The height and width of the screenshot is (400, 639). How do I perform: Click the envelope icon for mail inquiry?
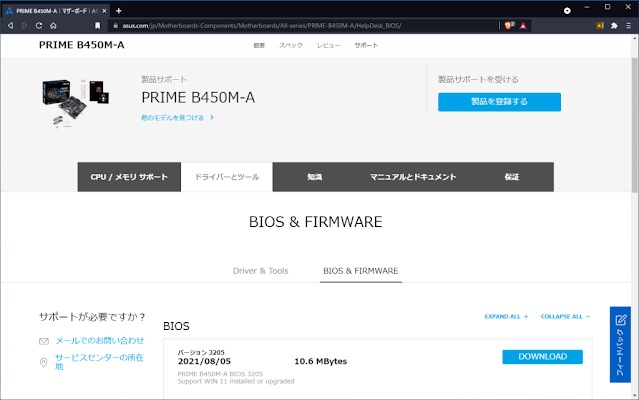[44, 341]
